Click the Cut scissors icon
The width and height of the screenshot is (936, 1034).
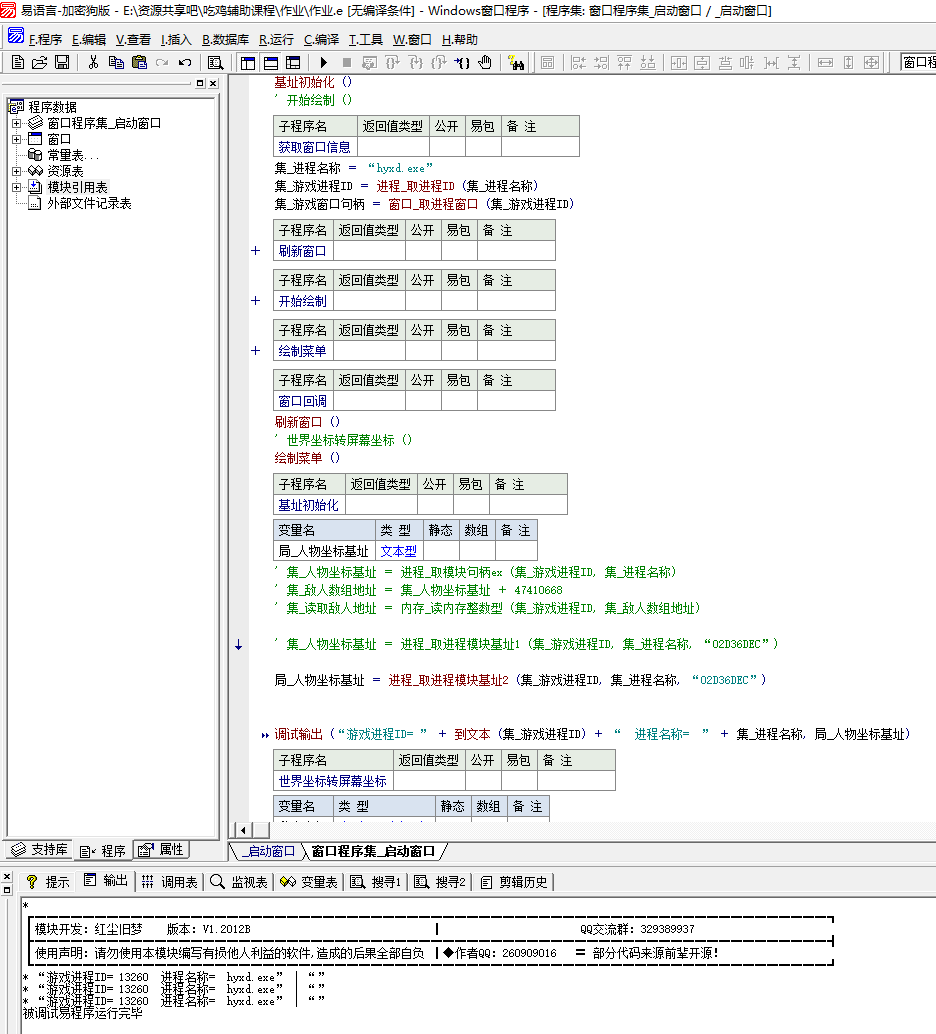coord(93,63)
